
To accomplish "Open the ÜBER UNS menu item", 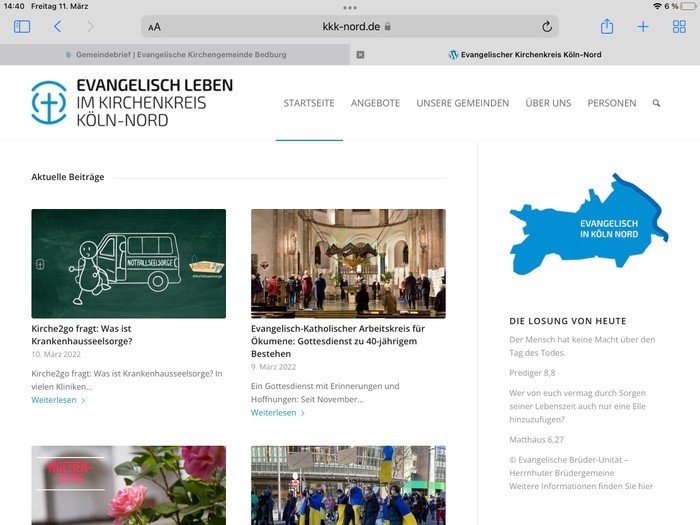I will click(x=548, y=103).
